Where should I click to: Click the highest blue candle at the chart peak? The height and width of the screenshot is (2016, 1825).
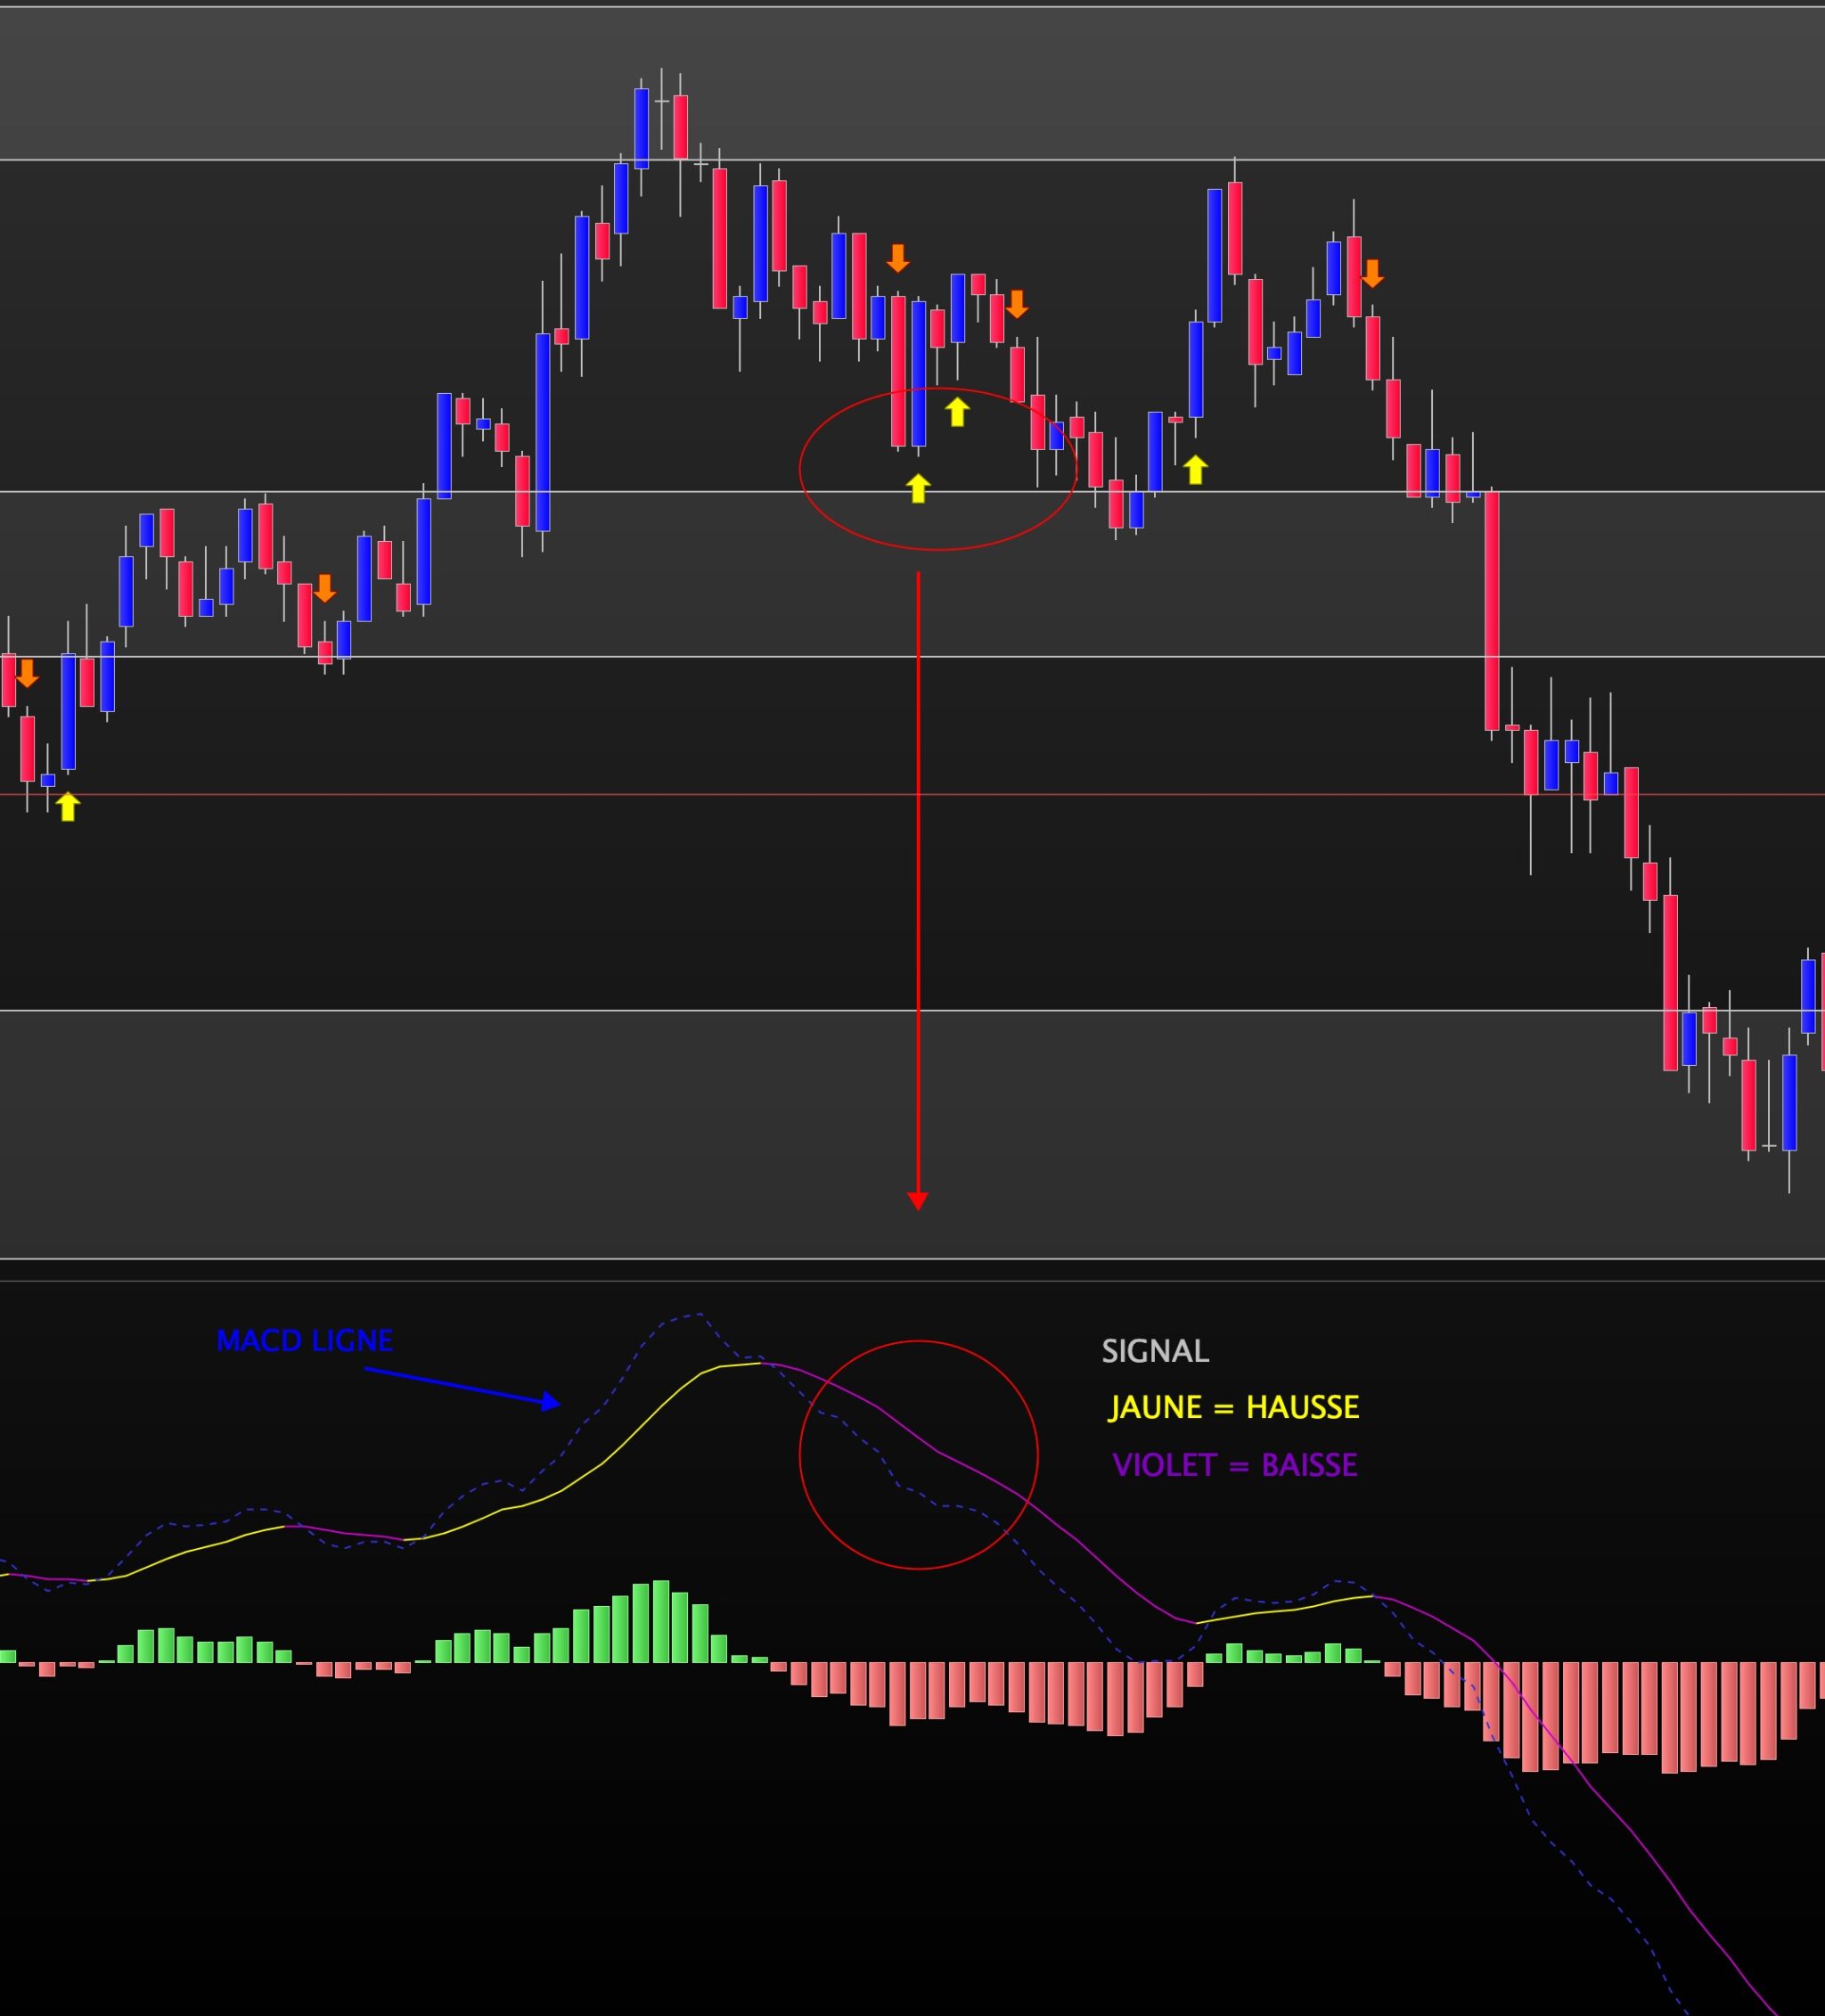(x=641, y=128)
